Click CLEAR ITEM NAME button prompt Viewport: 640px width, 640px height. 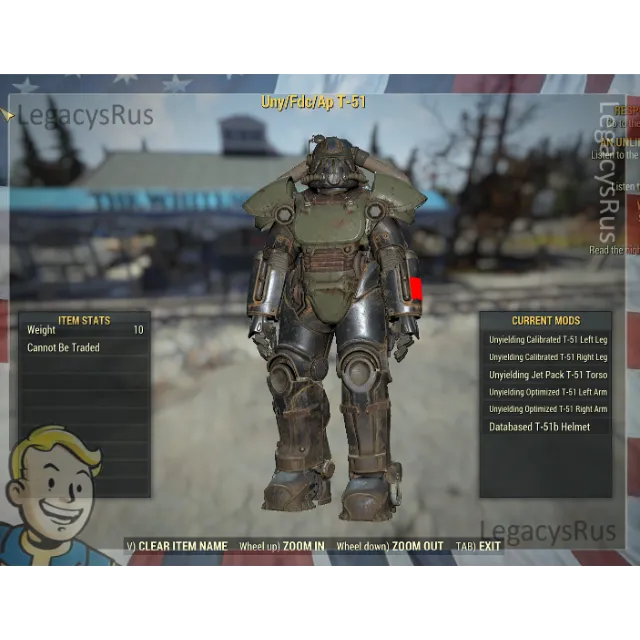177,546
